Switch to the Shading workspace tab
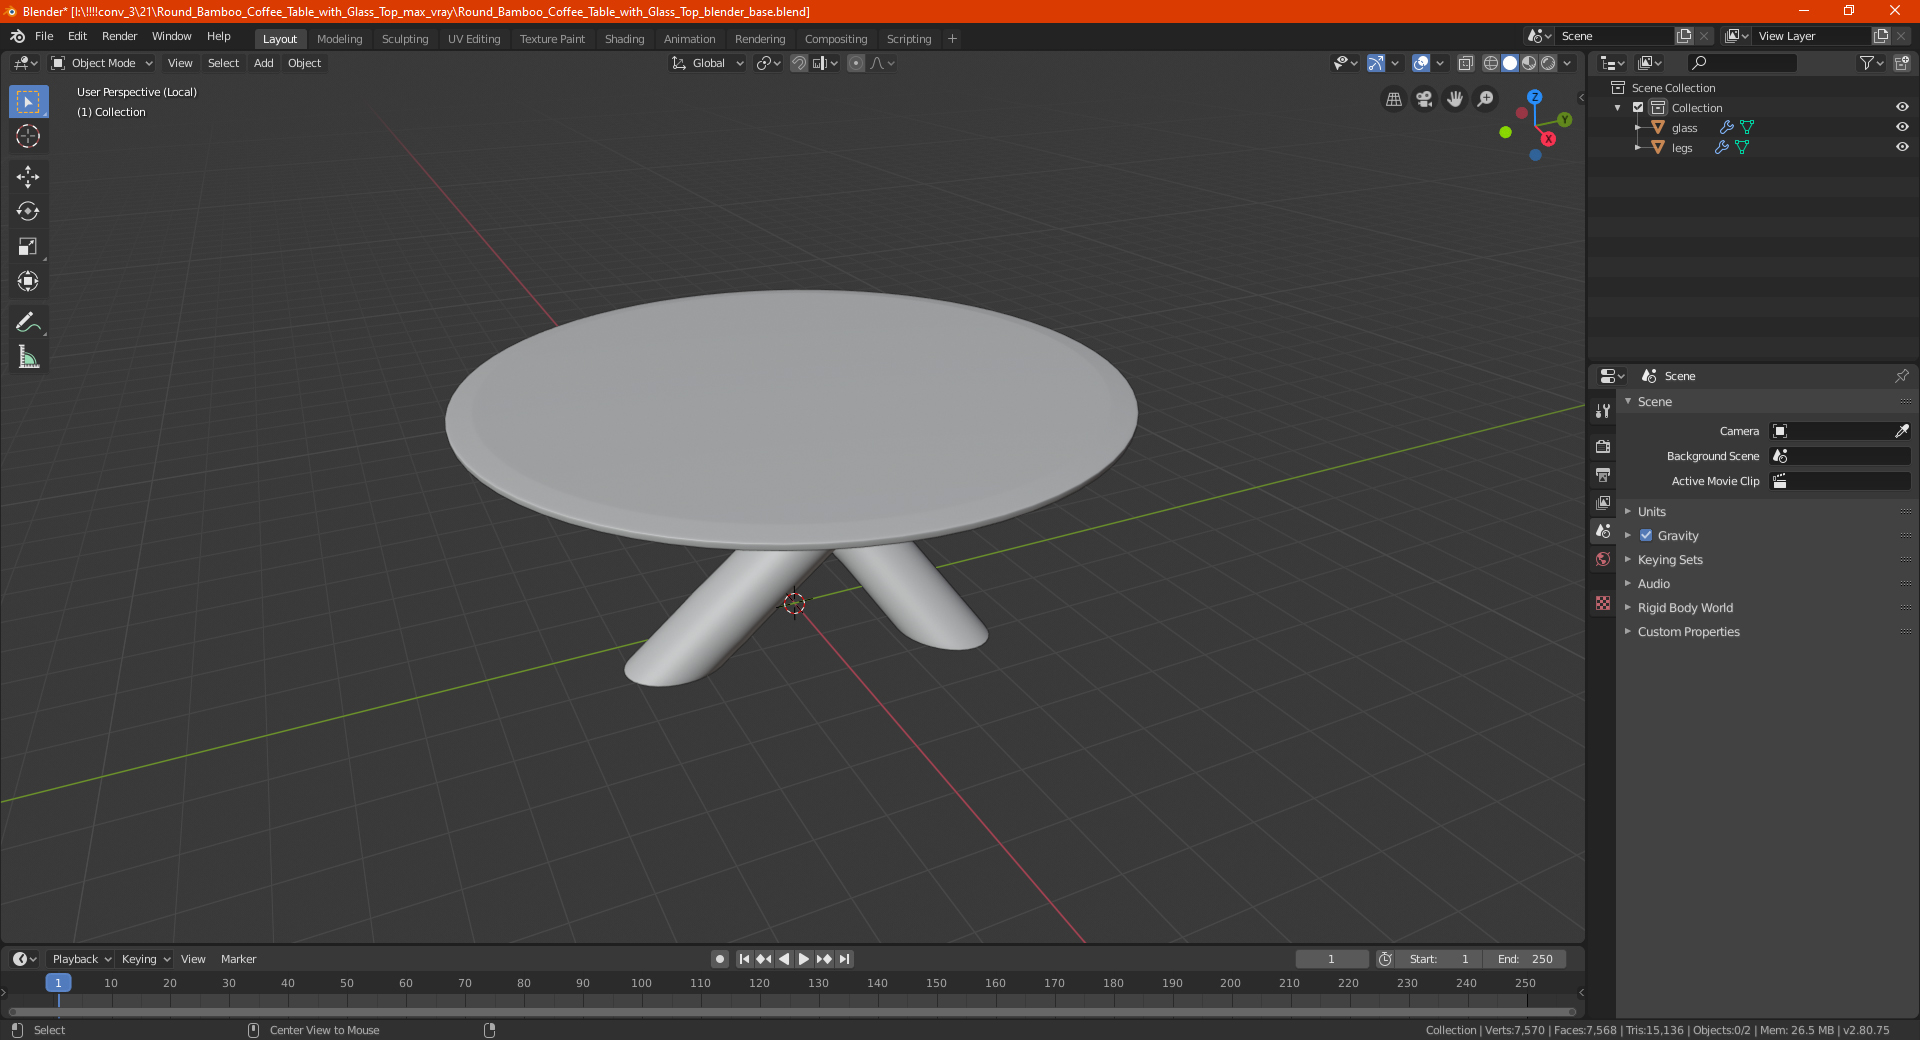1920x1040 pixels. pyautogui.click(x=624, y=39)
